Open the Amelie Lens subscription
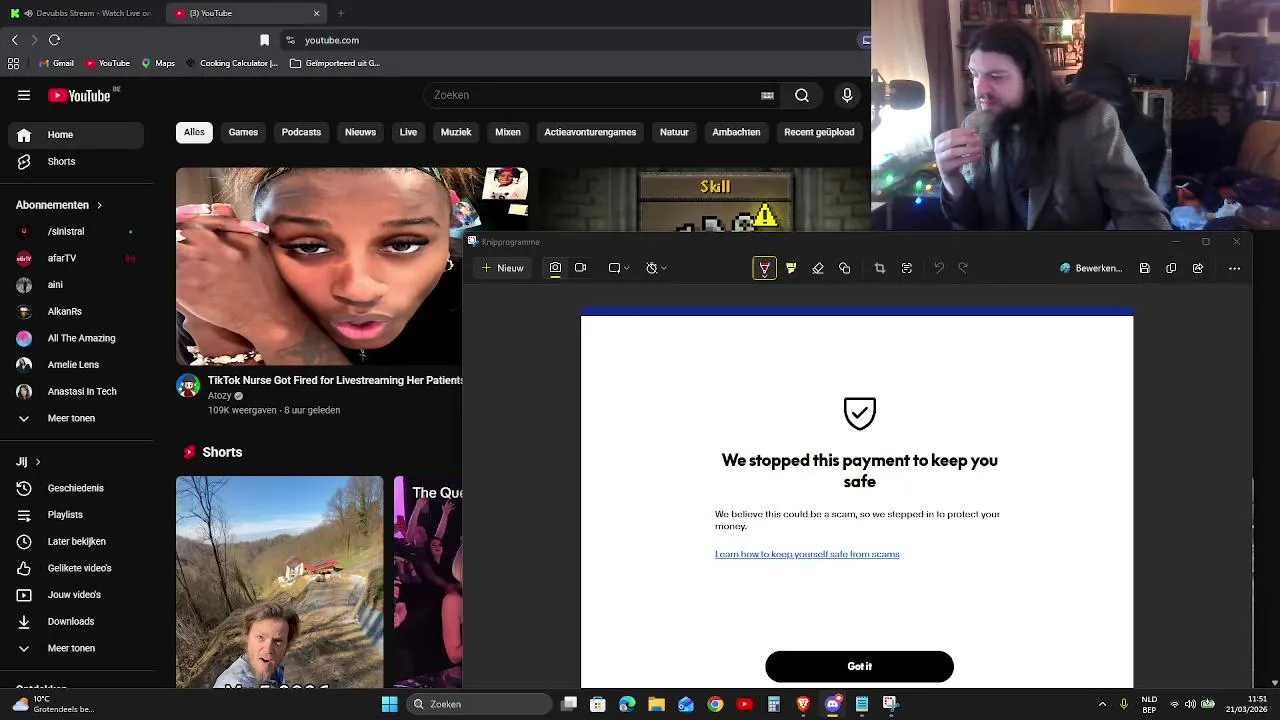The width and height of the screenshot is (1280, 720). tap(76, 365)
